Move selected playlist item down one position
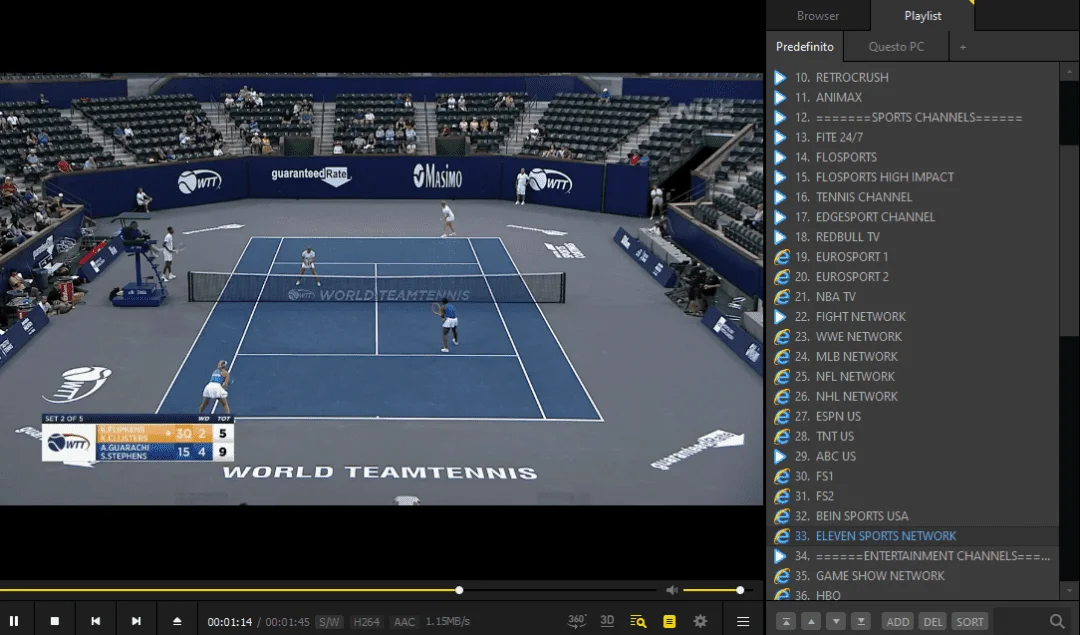 pos(835,621)
